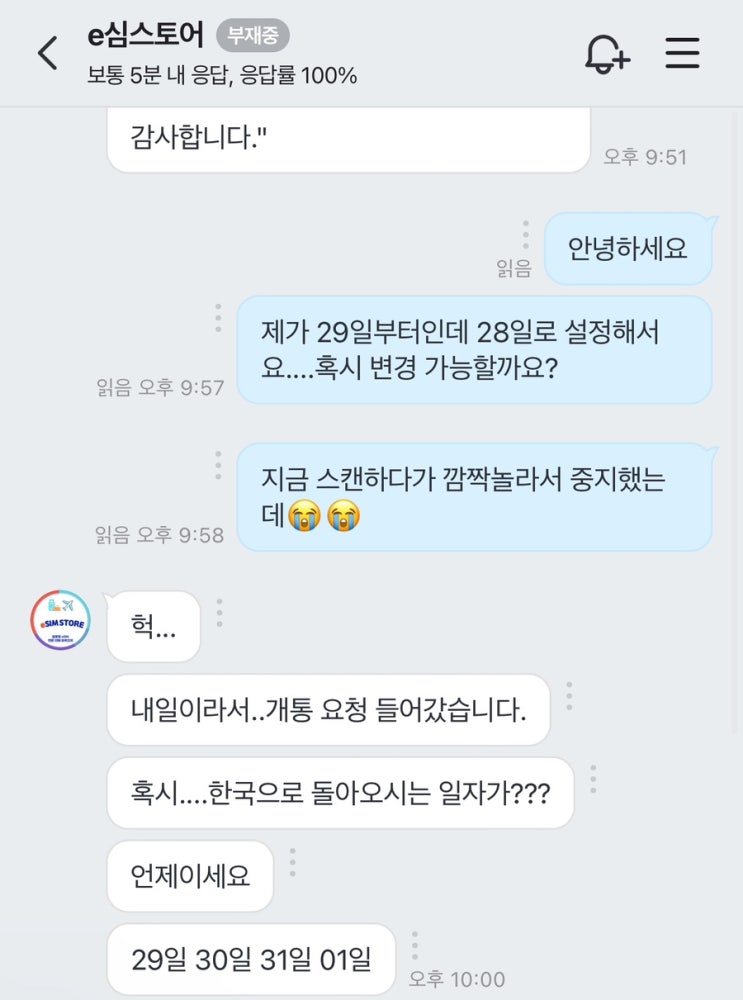Viewport: 743px width, 1000px height.
Task: Open options dots beside '29일 30일 31일 01일' message
Action: click(x=415, y=945)
